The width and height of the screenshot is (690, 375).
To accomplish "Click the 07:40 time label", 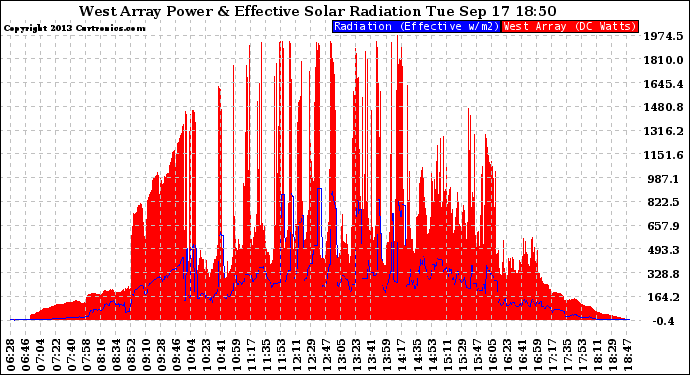I will pyautogui.click(x=71, y=354).
